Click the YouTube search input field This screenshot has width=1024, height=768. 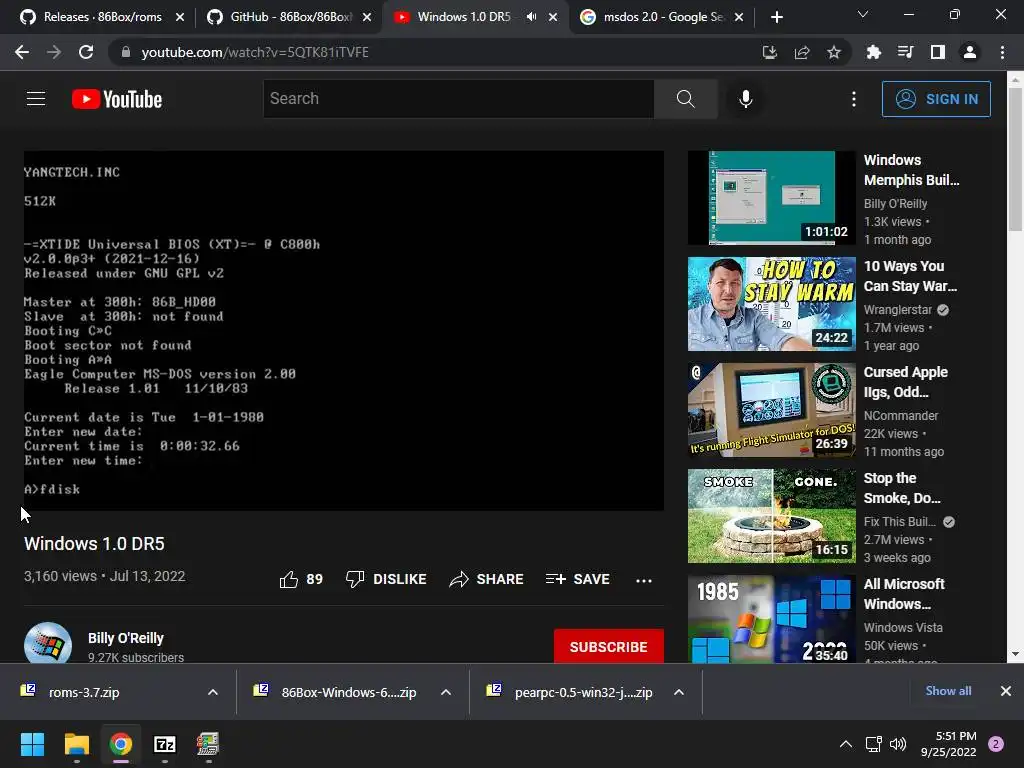click(x=458, y=99)
